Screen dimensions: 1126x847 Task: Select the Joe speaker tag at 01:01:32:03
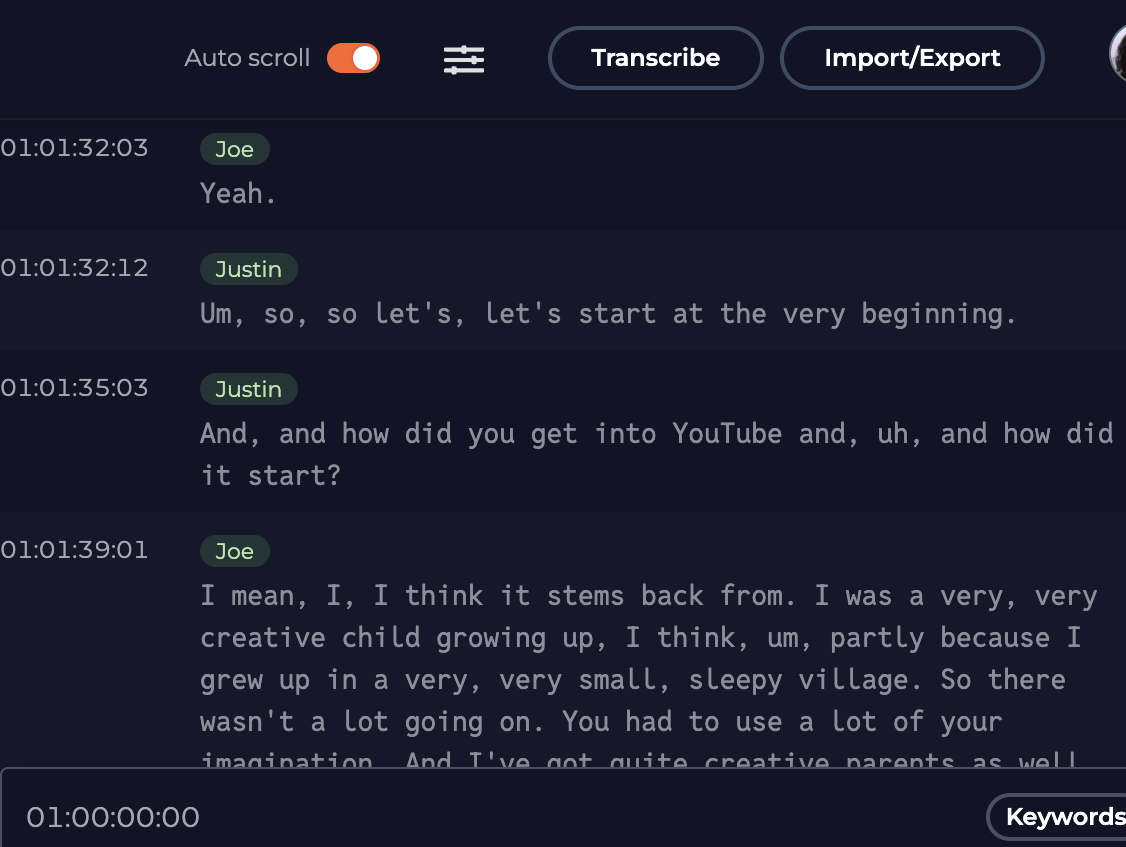234,150
